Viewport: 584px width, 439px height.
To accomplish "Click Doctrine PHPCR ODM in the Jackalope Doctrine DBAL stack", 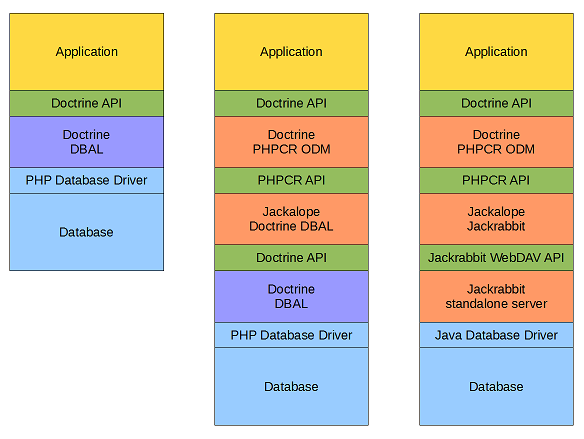I will [x=291, y=142].
